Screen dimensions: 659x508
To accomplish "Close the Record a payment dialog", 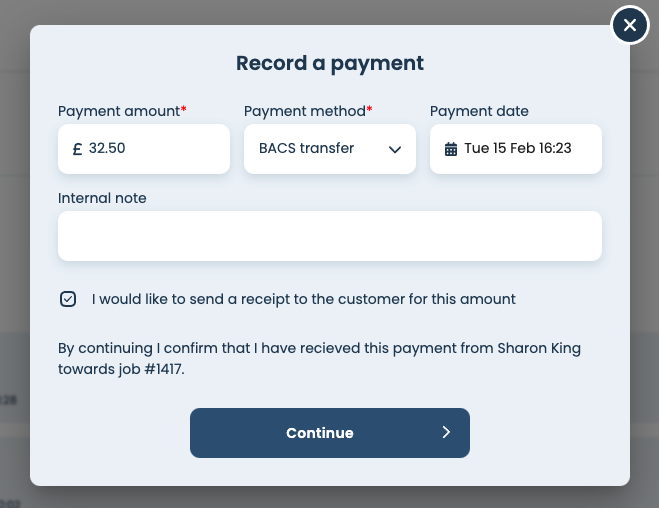I will (629, 26).
